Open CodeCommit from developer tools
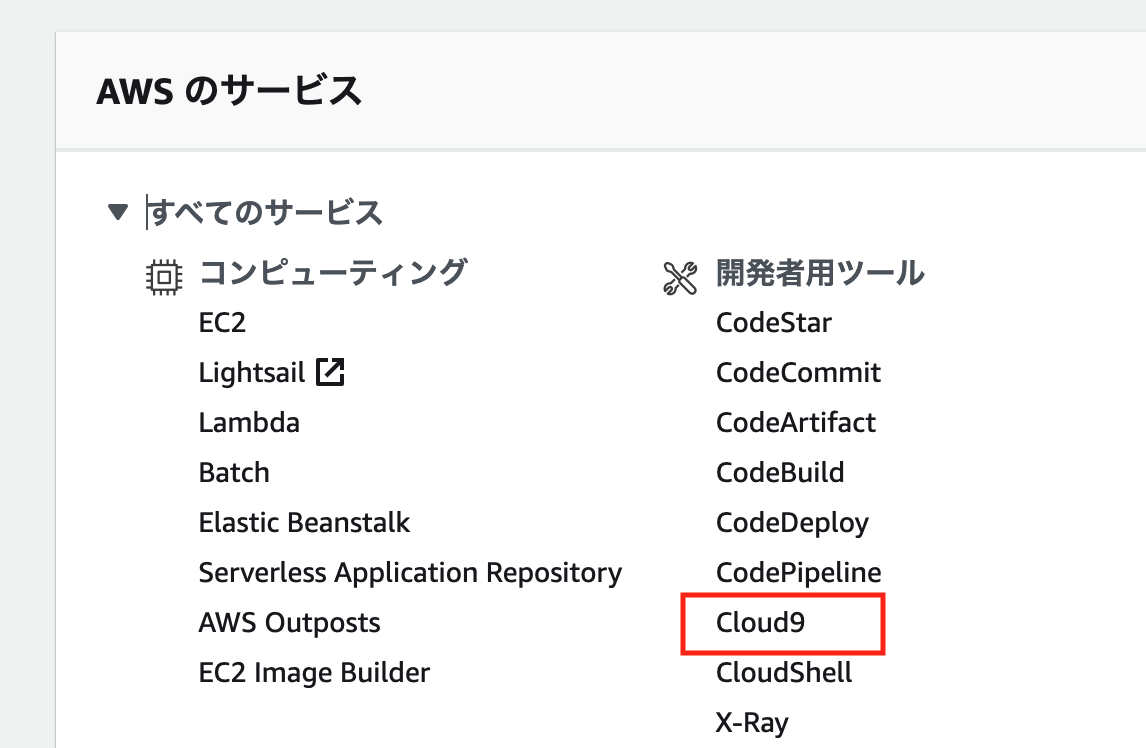Image resolution: width=1146 pixels, height=748 pixels. tap(797, 372)
